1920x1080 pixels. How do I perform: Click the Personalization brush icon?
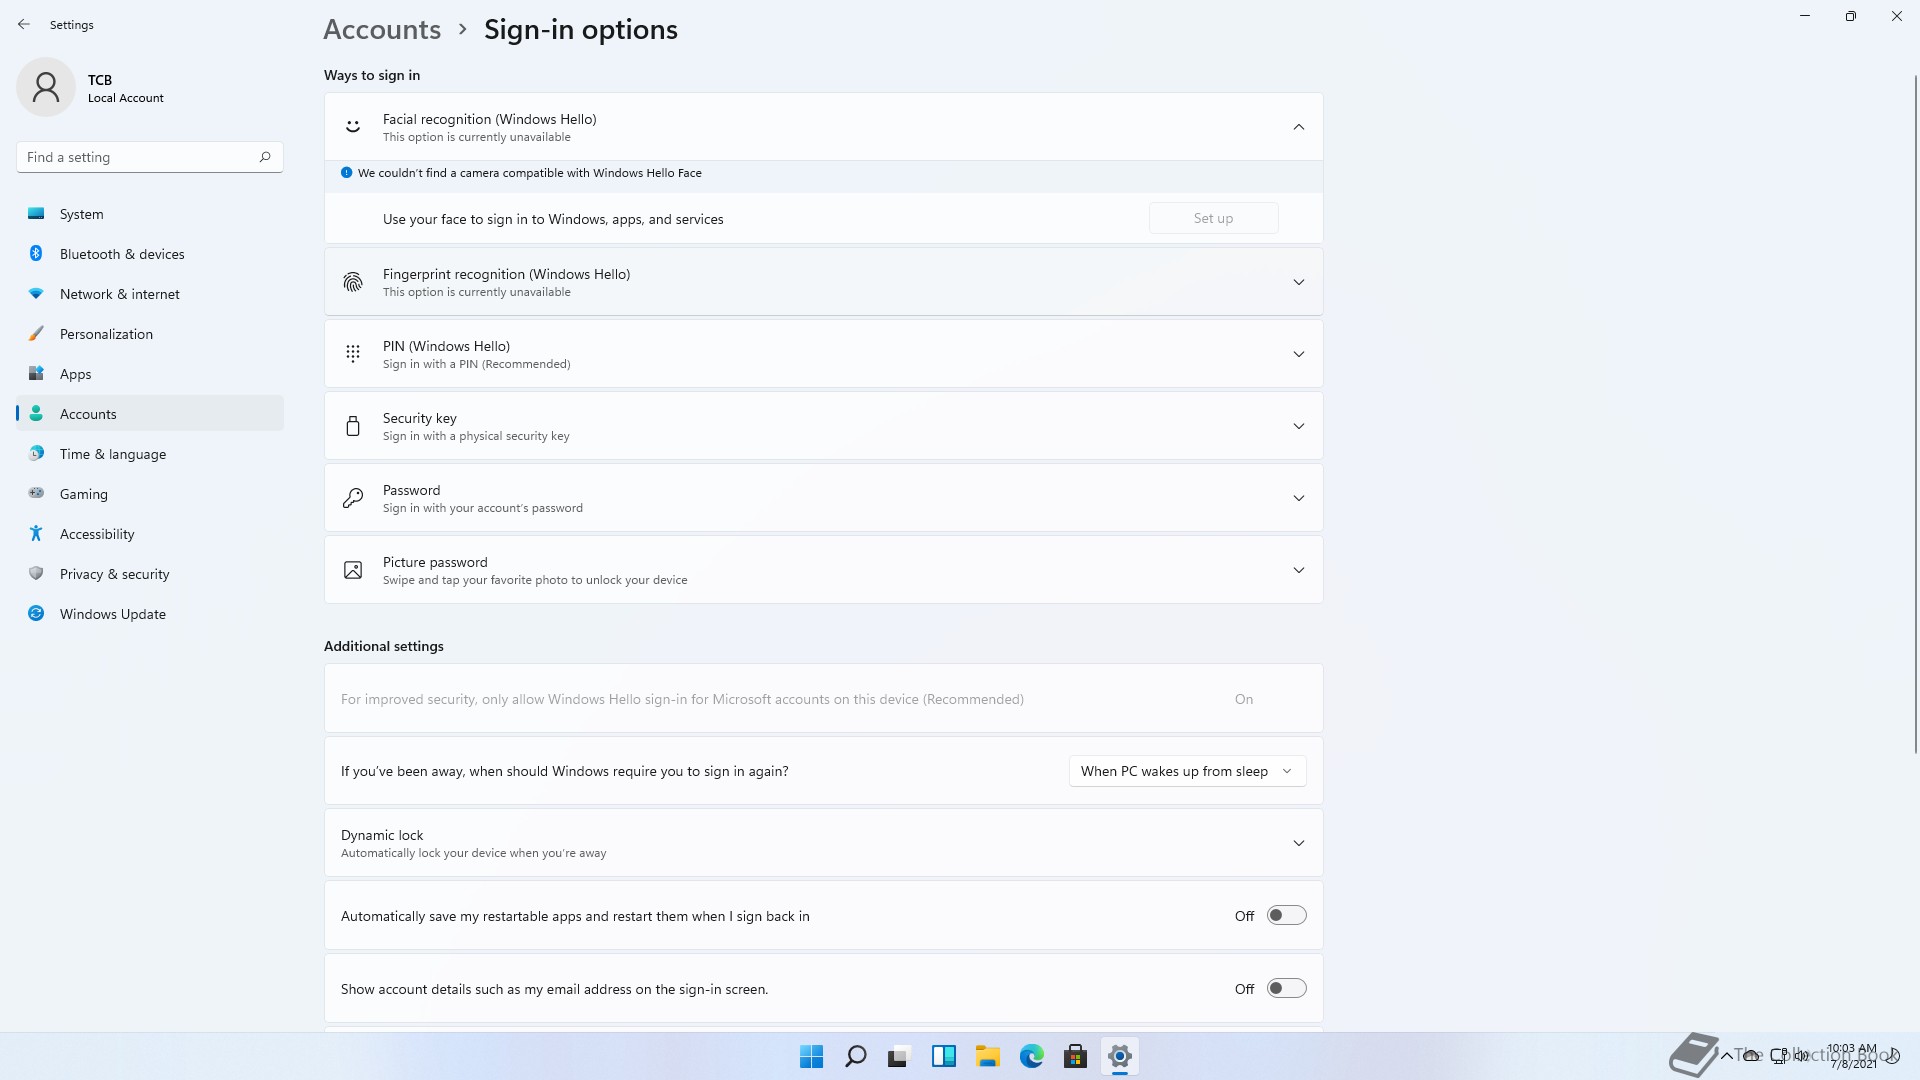(36, 333)
